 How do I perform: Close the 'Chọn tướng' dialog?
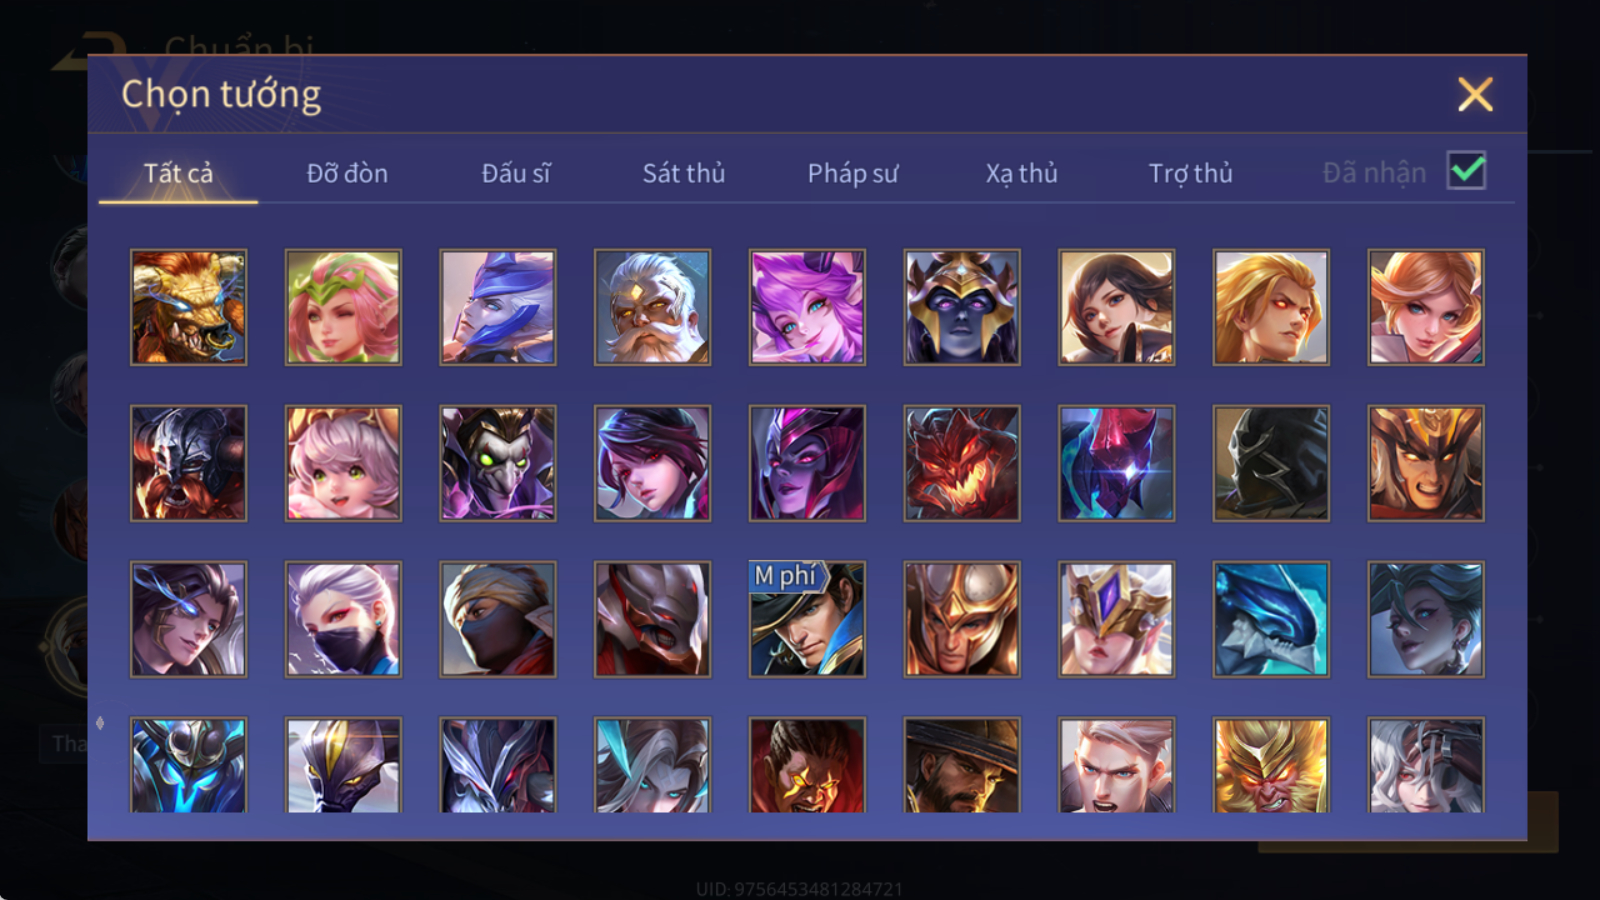pyautogui.click(x=1475, y=95)
